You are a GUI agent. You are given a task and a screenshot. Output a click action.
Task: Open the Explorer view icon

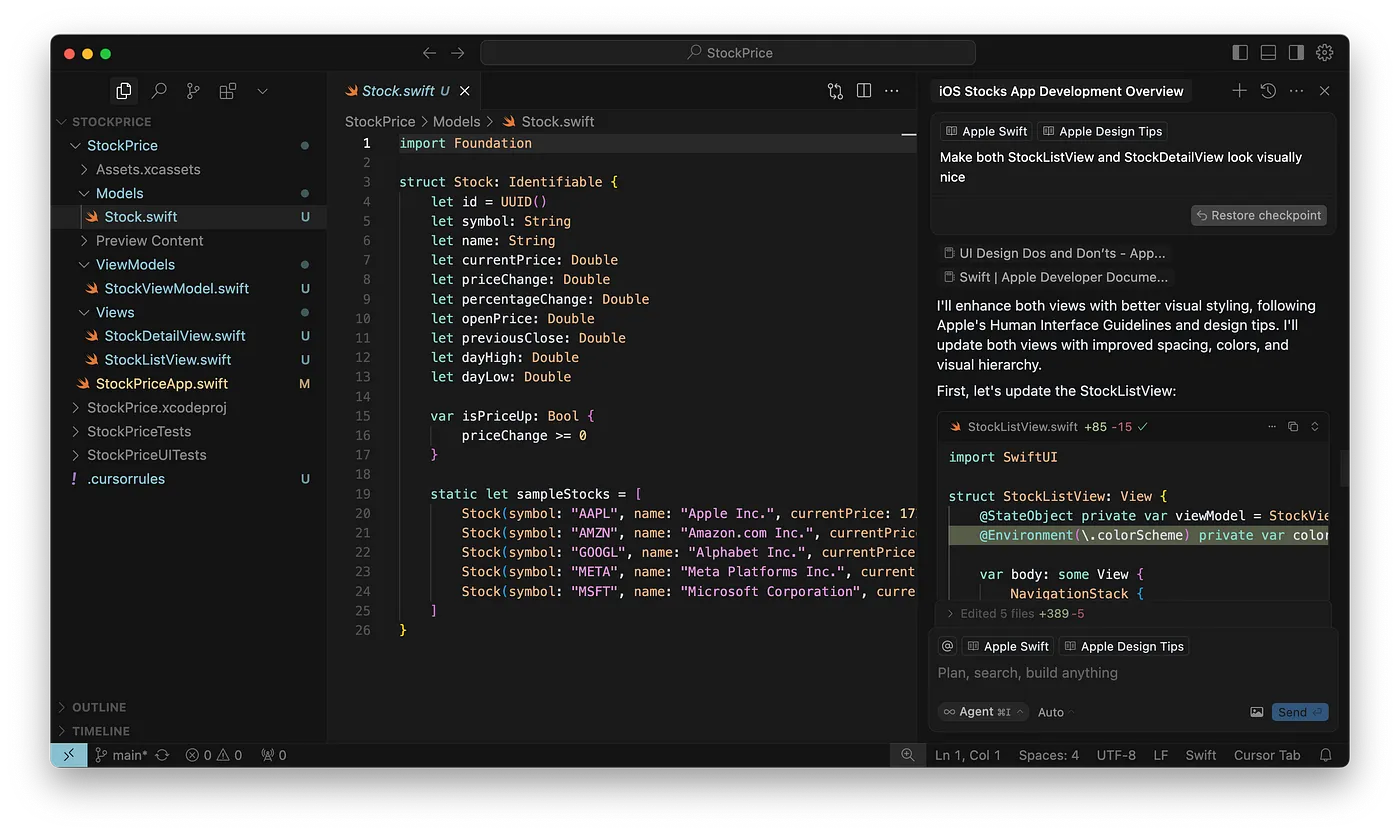(124, 91)
